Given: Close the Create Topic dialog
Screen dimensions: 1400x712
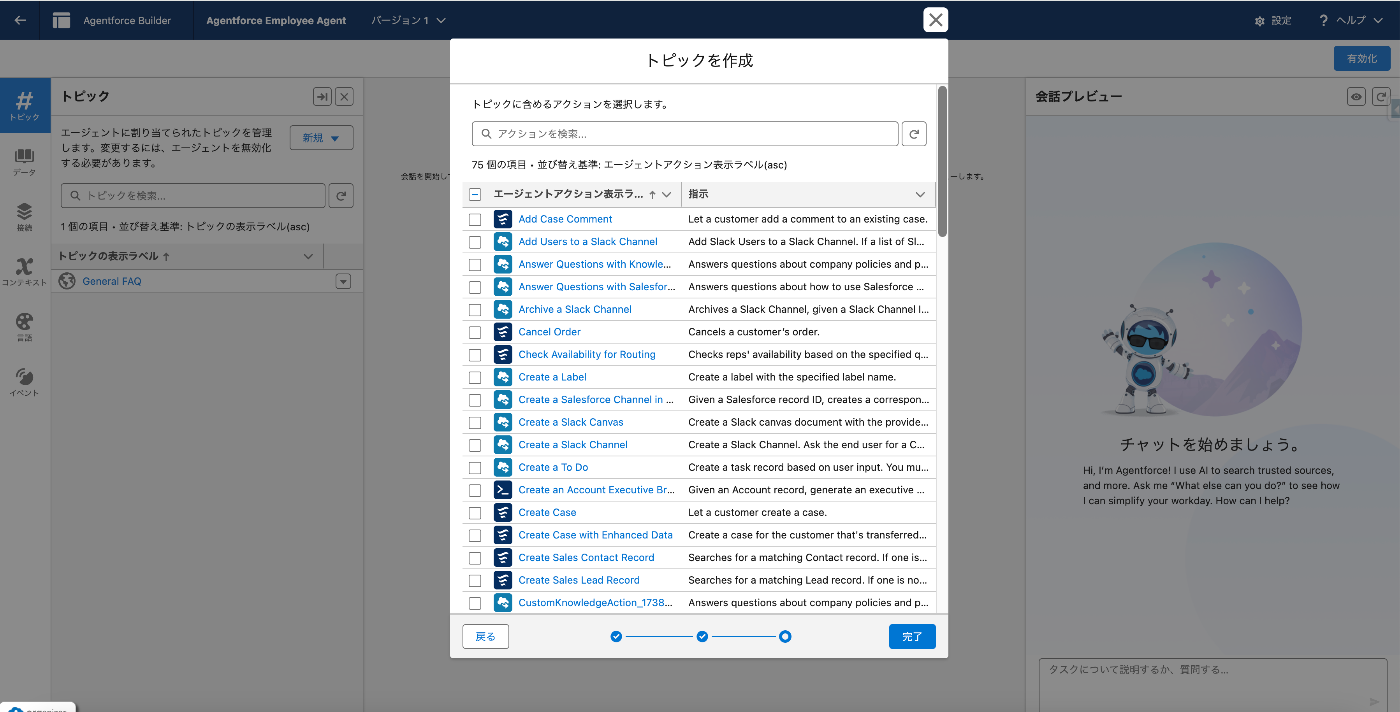Looking at the screenshot, I should (935, 20).
